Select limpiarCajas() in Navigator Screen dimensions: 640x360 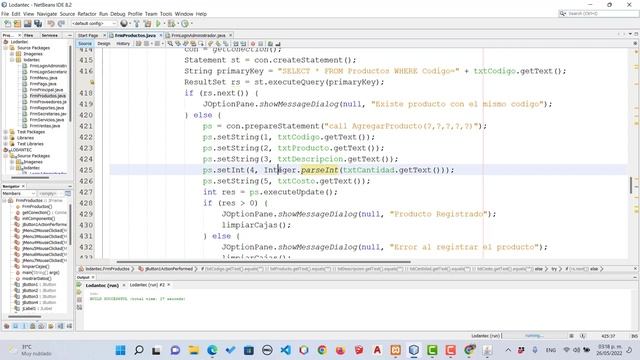(x=36, y=267)
